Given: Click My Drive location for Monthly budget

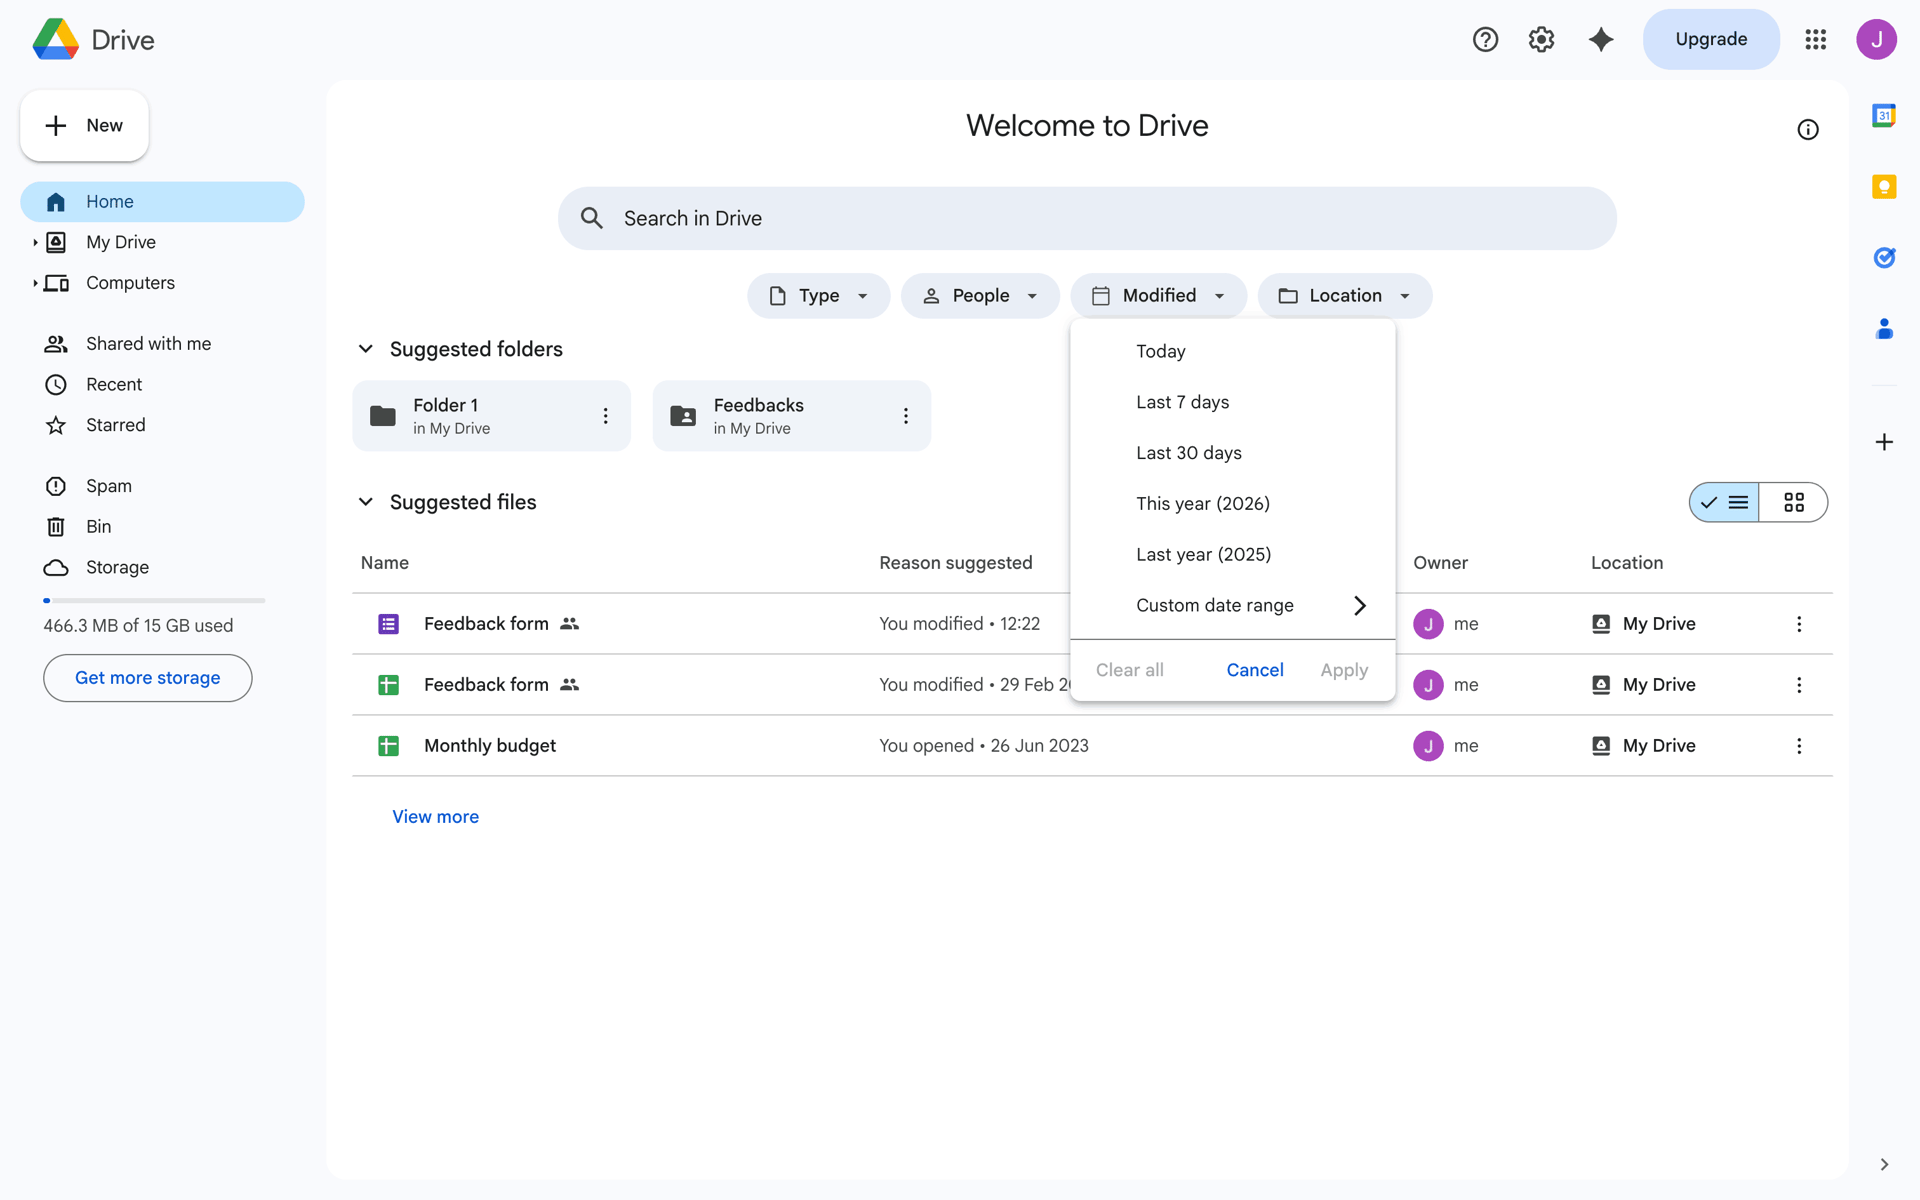Looking at the screenshot, I should pos(1643,746).
